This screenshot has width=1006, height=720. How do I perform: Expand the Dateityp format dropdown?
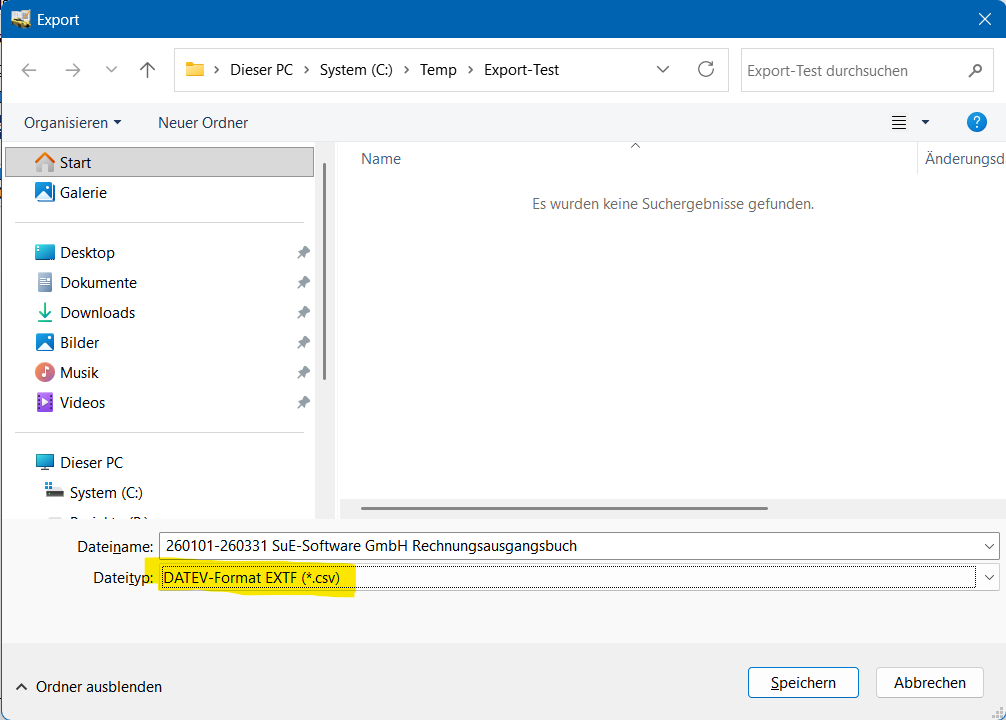(x=989, y=577)
